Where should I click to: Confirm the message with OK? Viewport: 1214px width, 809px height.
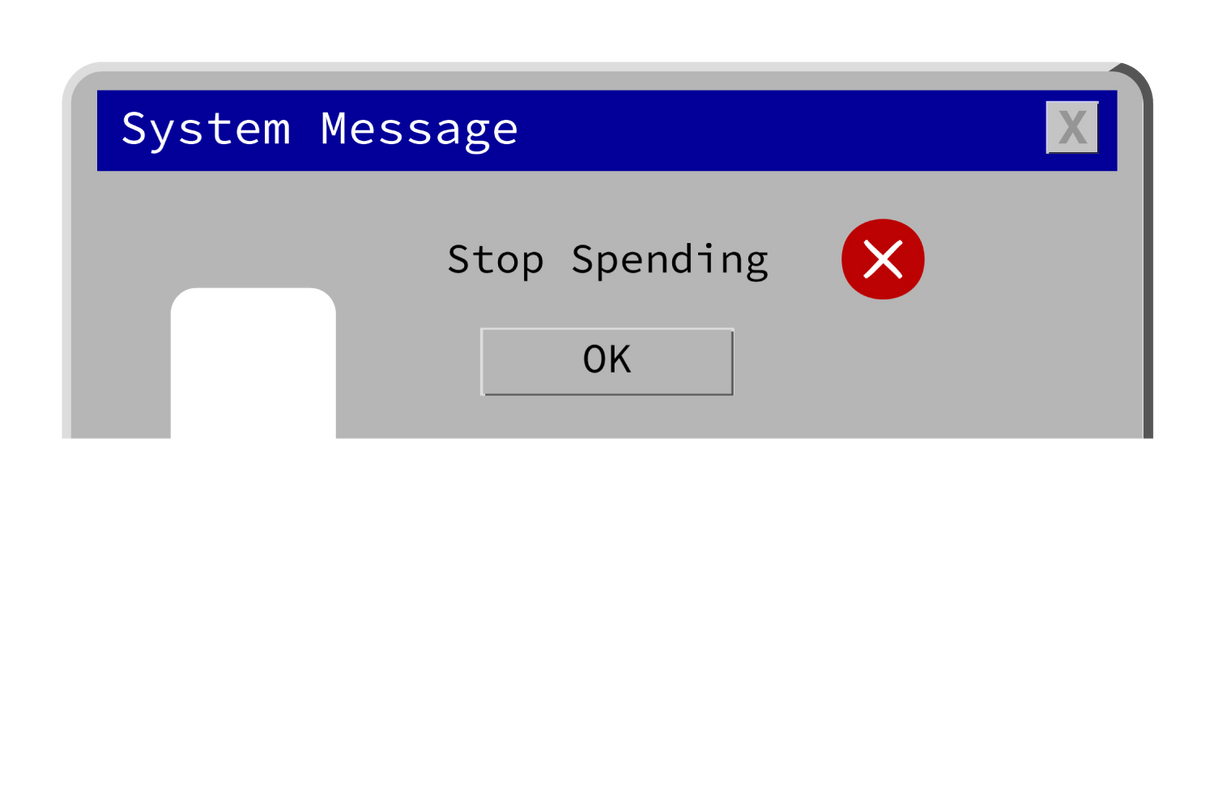[607, 361]
